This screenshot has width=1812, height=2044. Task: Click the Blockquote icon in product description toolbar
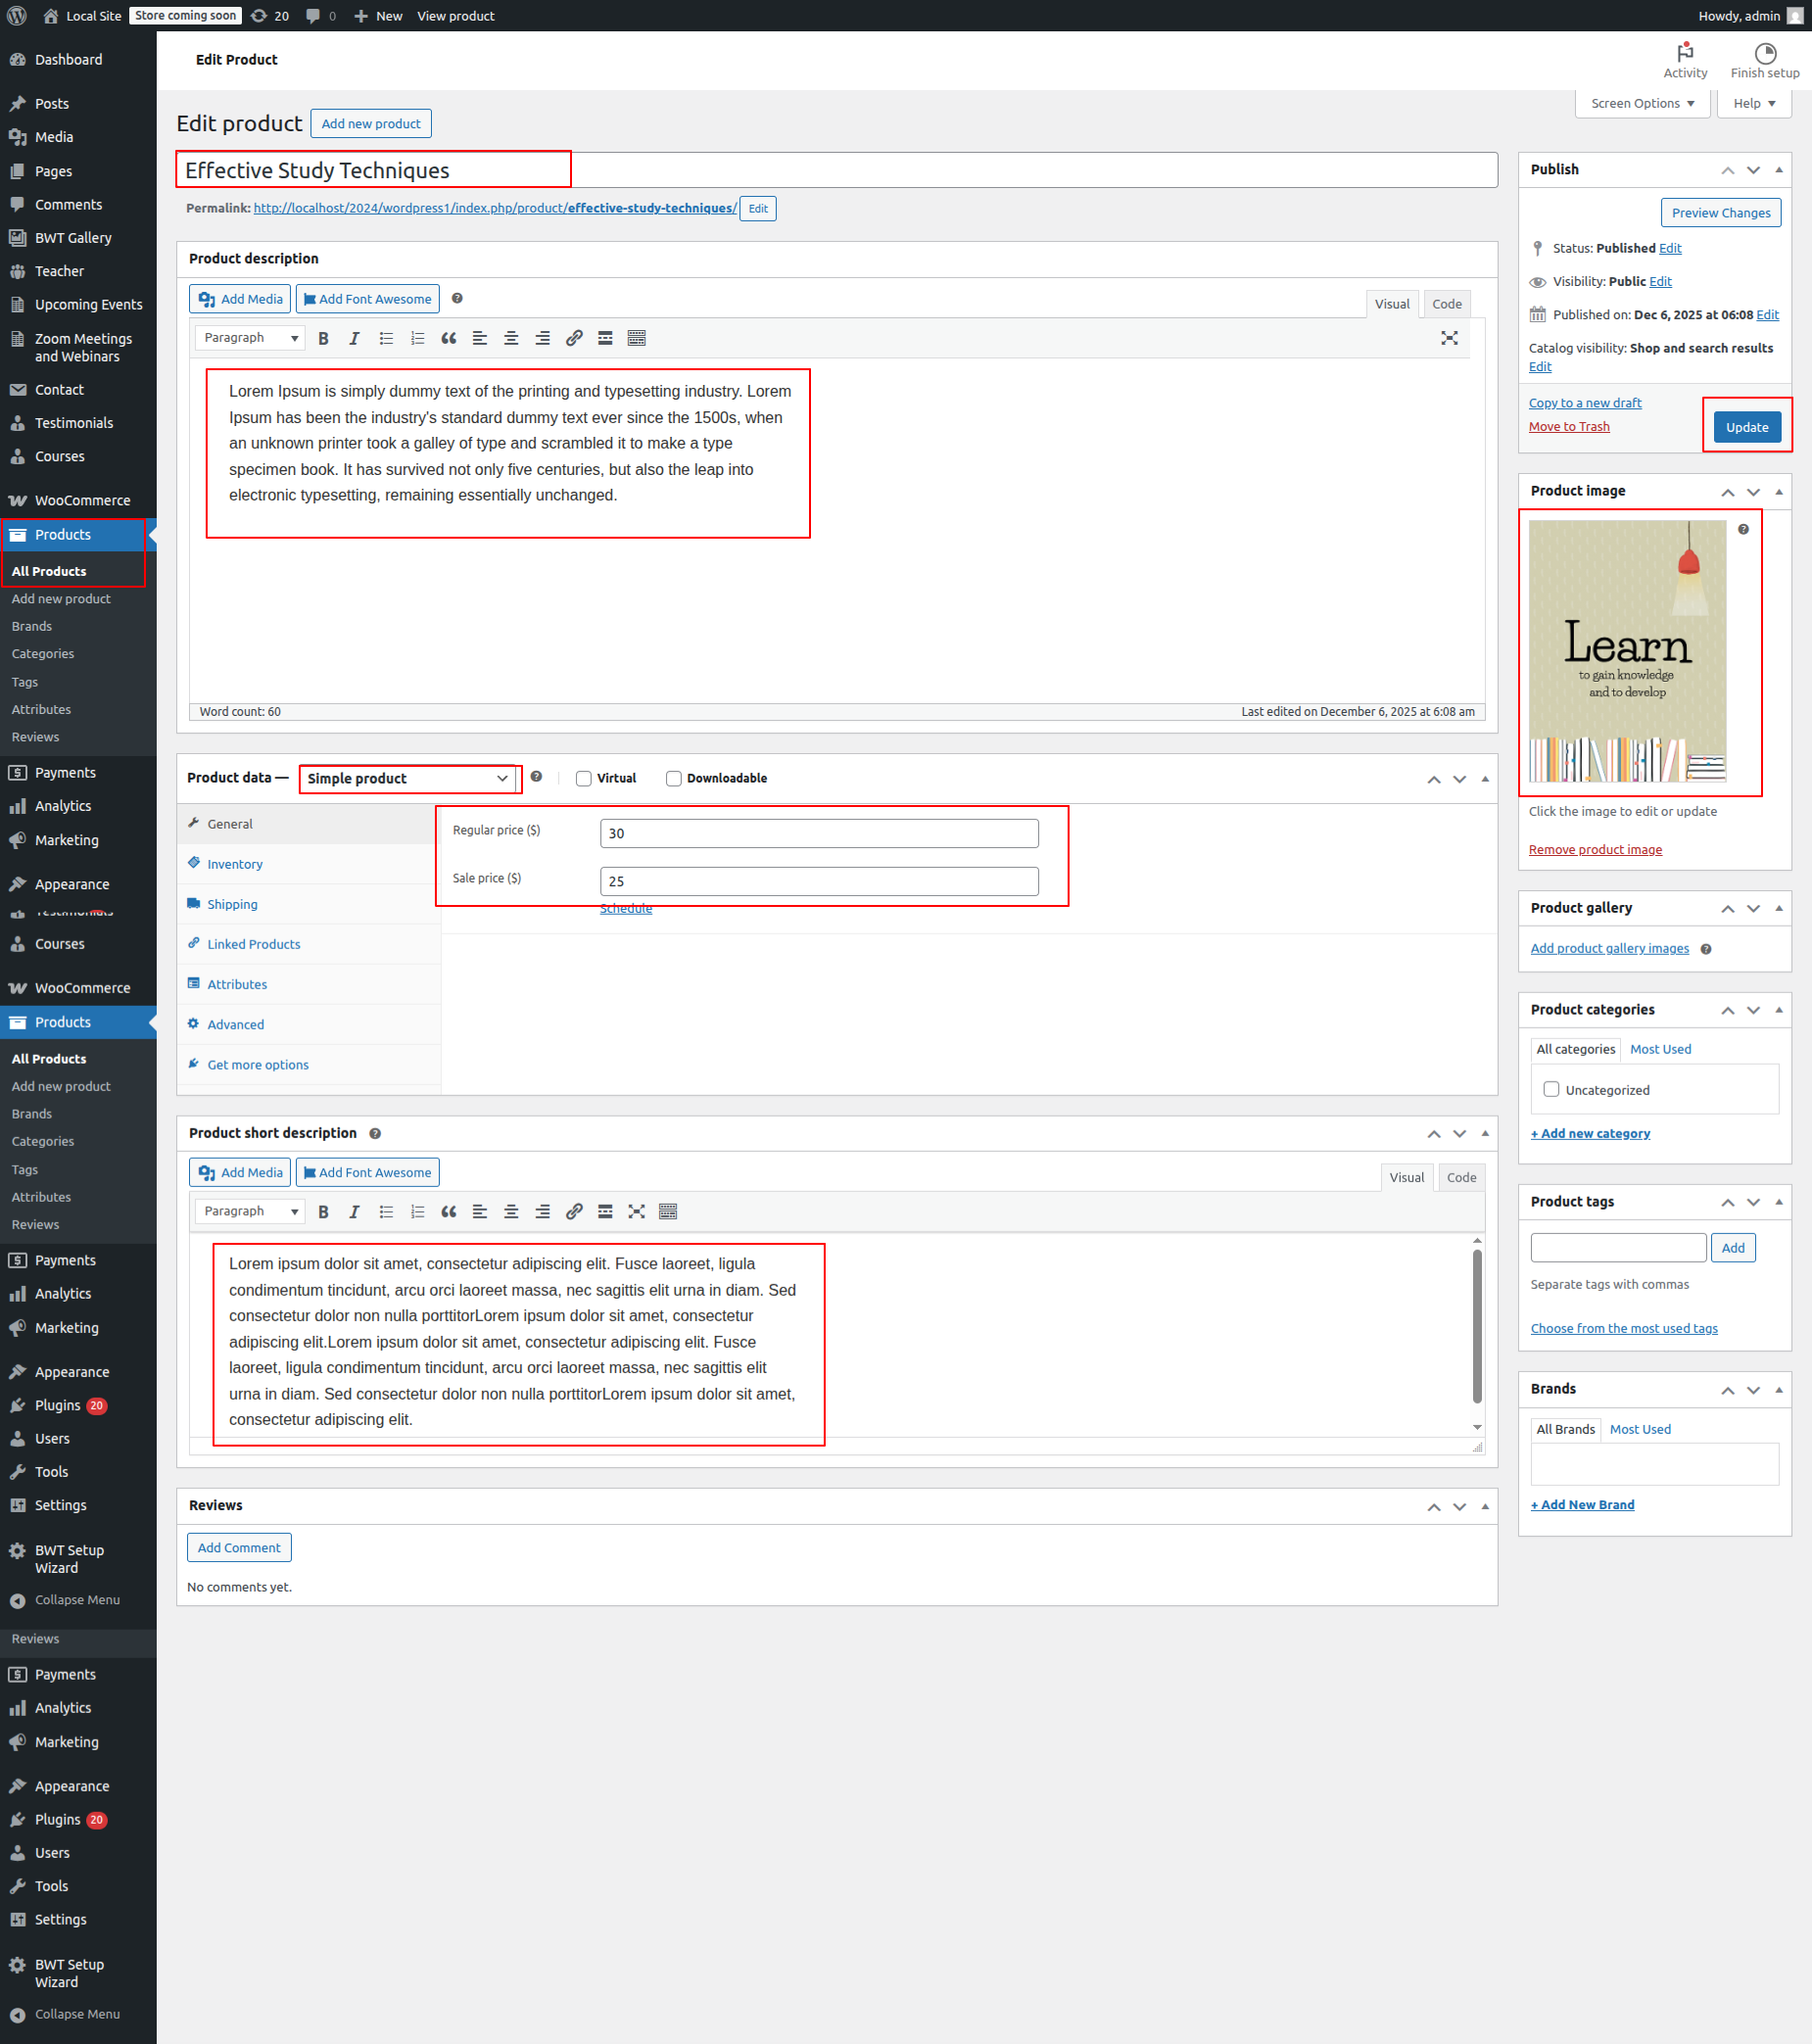pyautogui.click(x=449, y=338)
